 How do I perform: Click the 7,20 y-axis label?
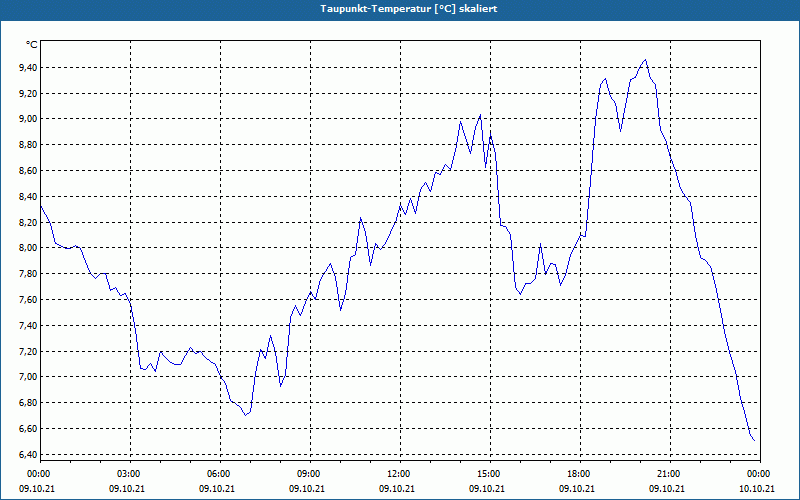[29, 352]
